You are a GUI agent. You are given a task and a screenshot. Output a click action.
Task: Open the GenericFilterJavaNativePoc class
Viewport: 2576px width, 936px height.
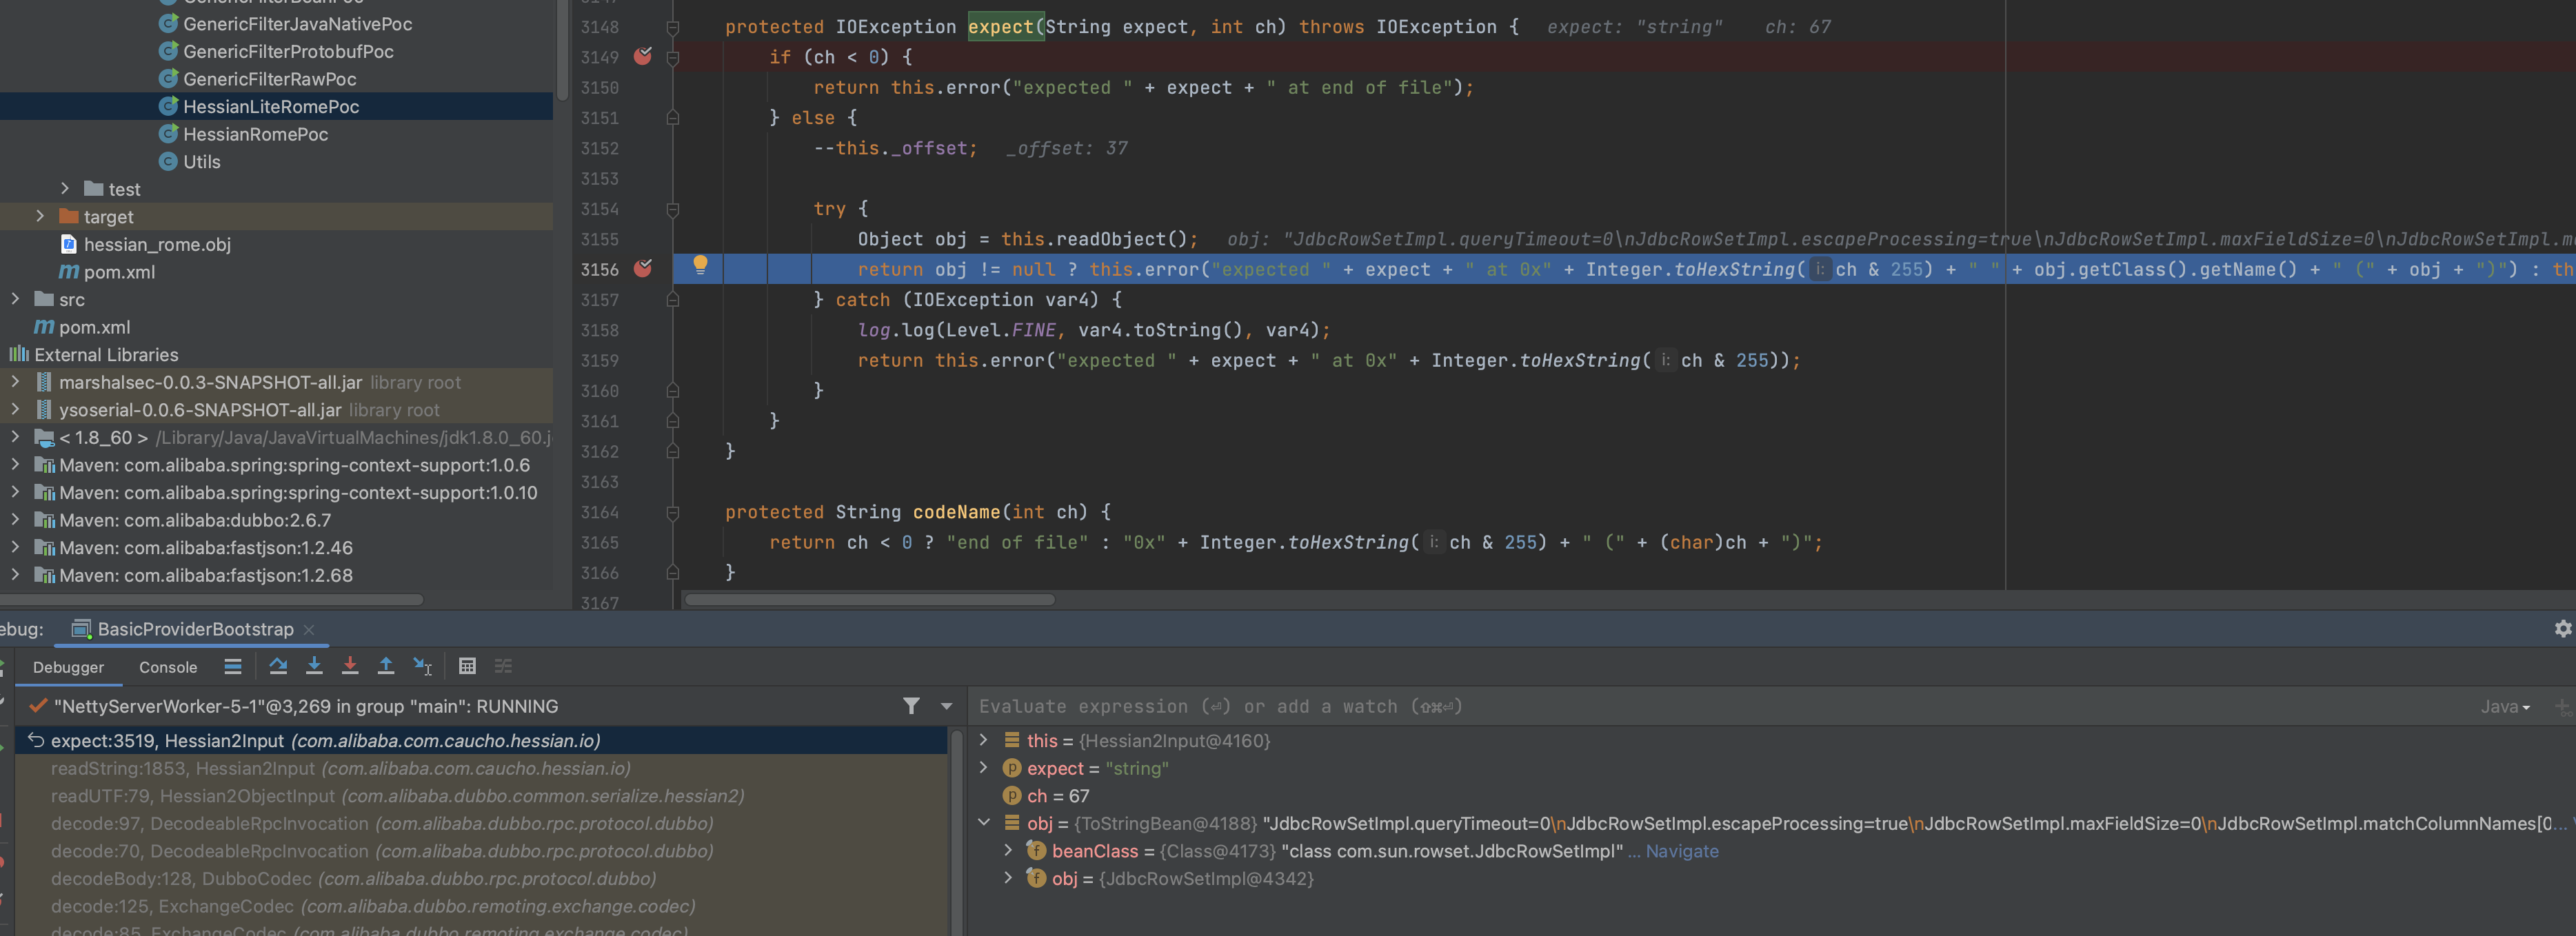tap(297, 24)
